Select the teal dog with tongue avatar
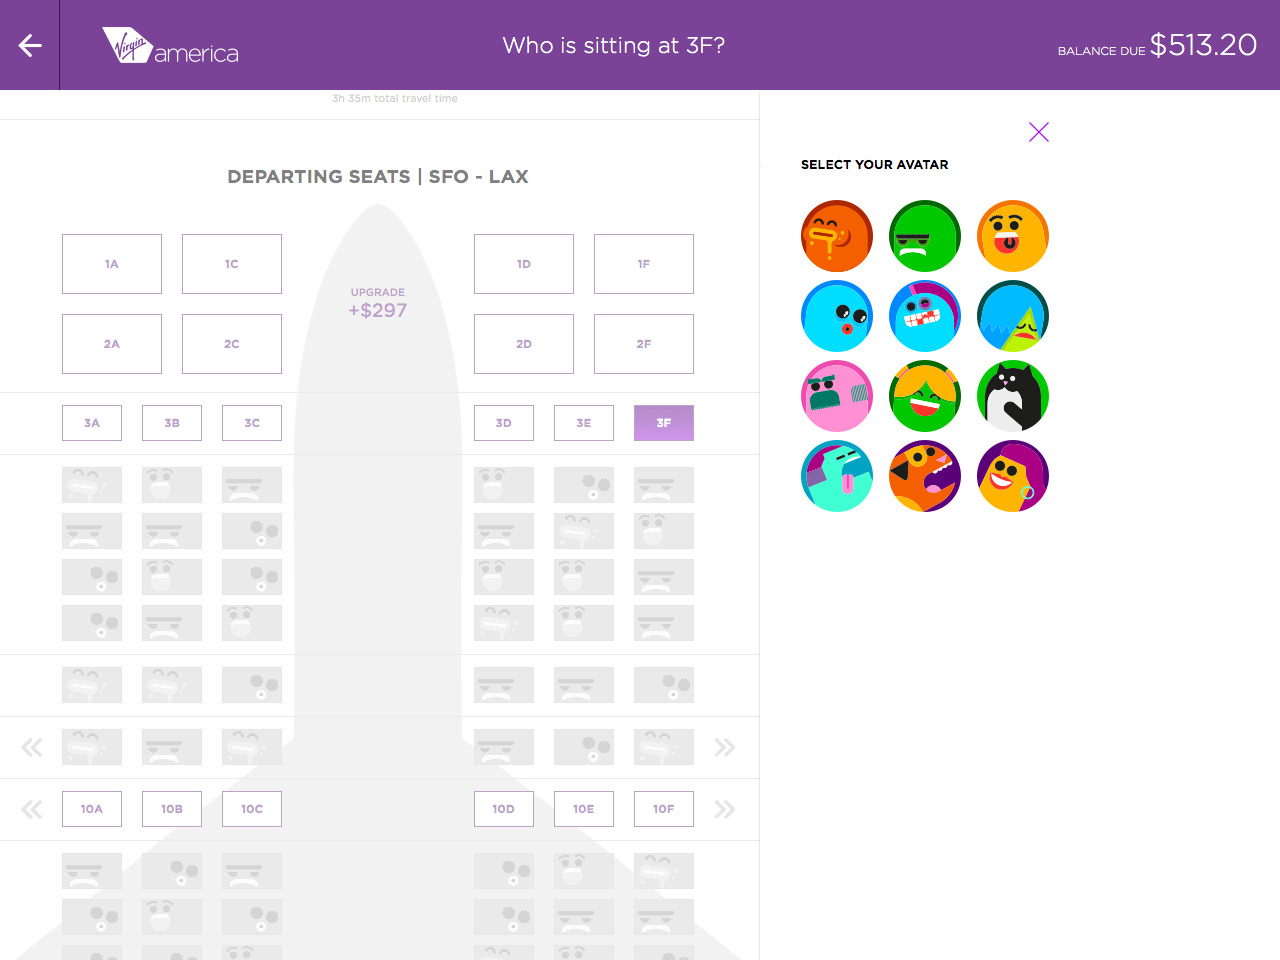Image resolution: width=1280 pixels, height=960 pixels. pos(837,476)
